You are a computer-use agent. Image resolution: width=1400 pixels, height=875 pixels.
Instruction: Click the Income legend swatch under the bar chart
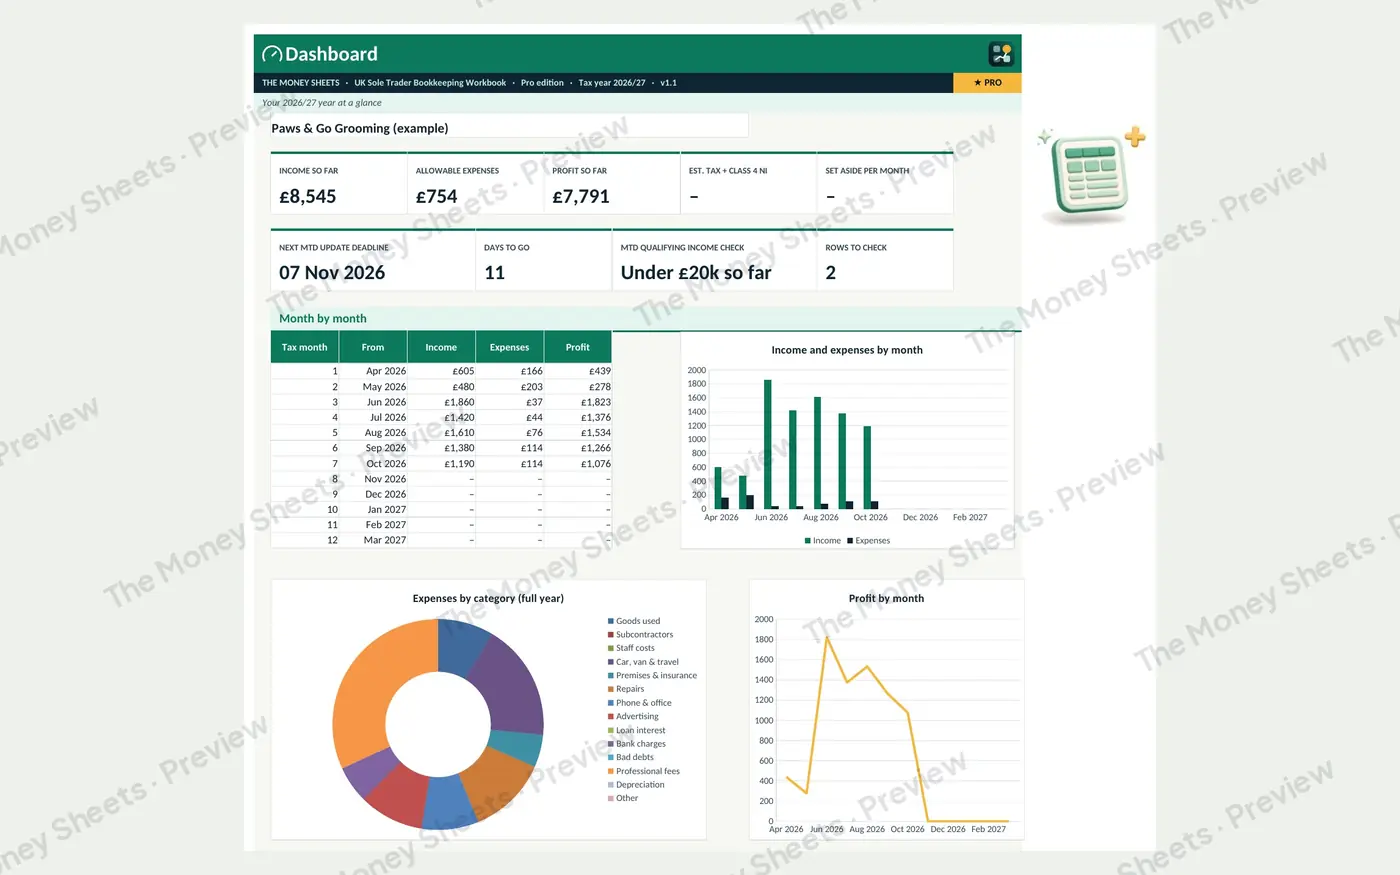[807, 541]
